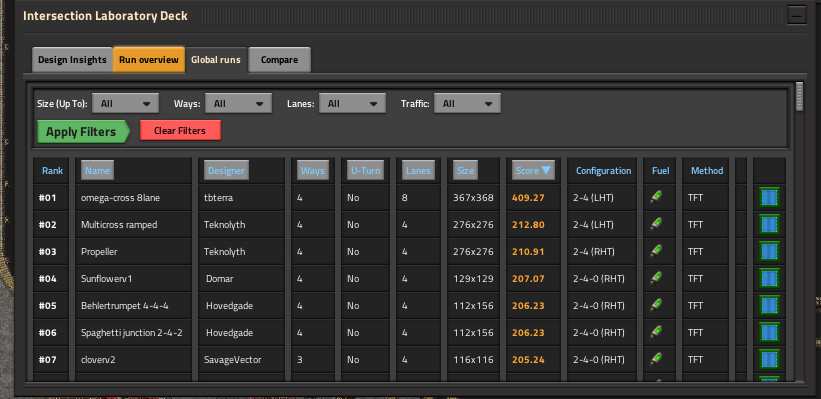Screen dimensions: 821x399
Task: Select the cloverv2 name cell
Action: click(x=134, y=359)
